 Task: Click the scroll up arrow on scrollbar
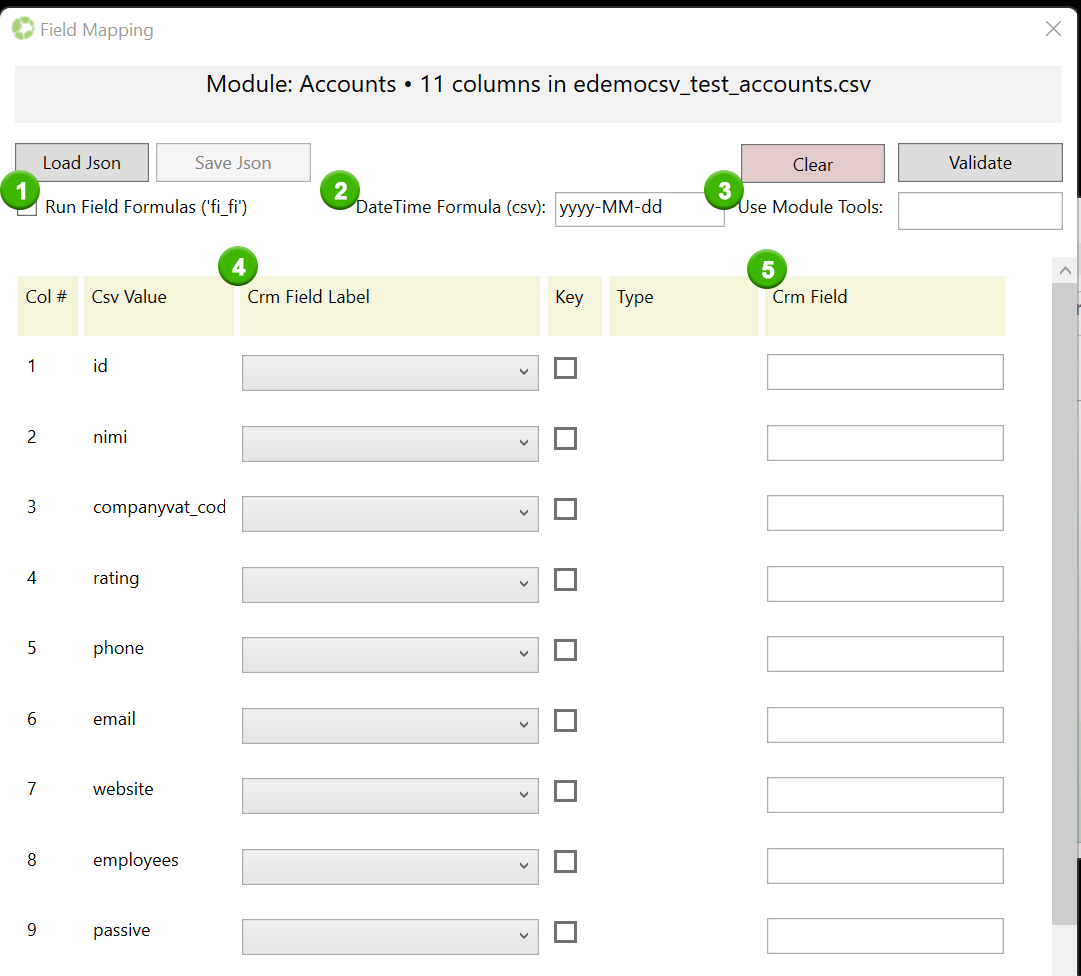coord(1065,271)
